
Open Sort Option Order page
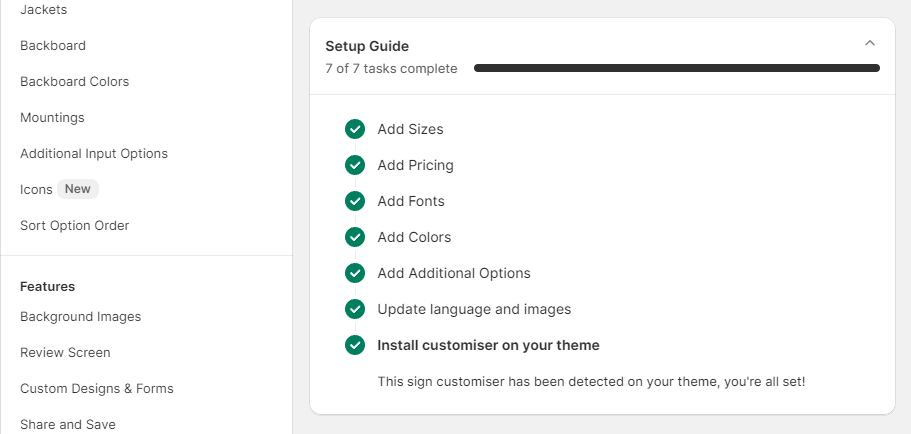(x=74, y=225)
